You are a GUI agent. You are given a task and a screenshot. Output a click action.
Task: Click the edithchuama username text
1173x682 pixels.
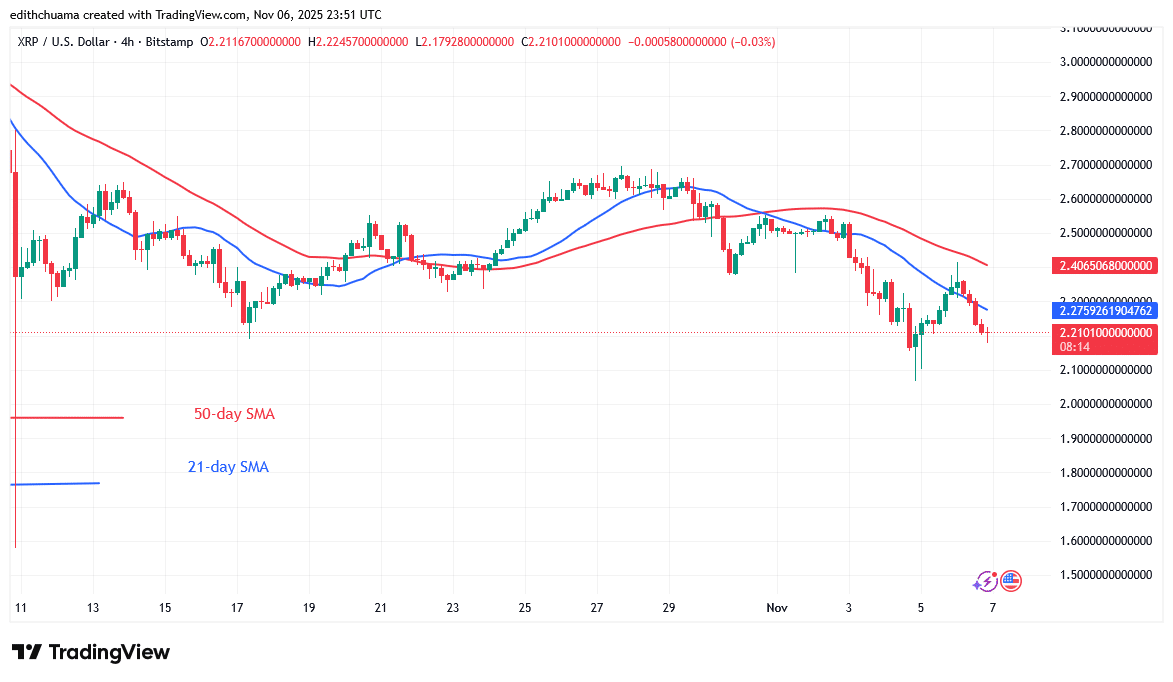coord(45,14)
